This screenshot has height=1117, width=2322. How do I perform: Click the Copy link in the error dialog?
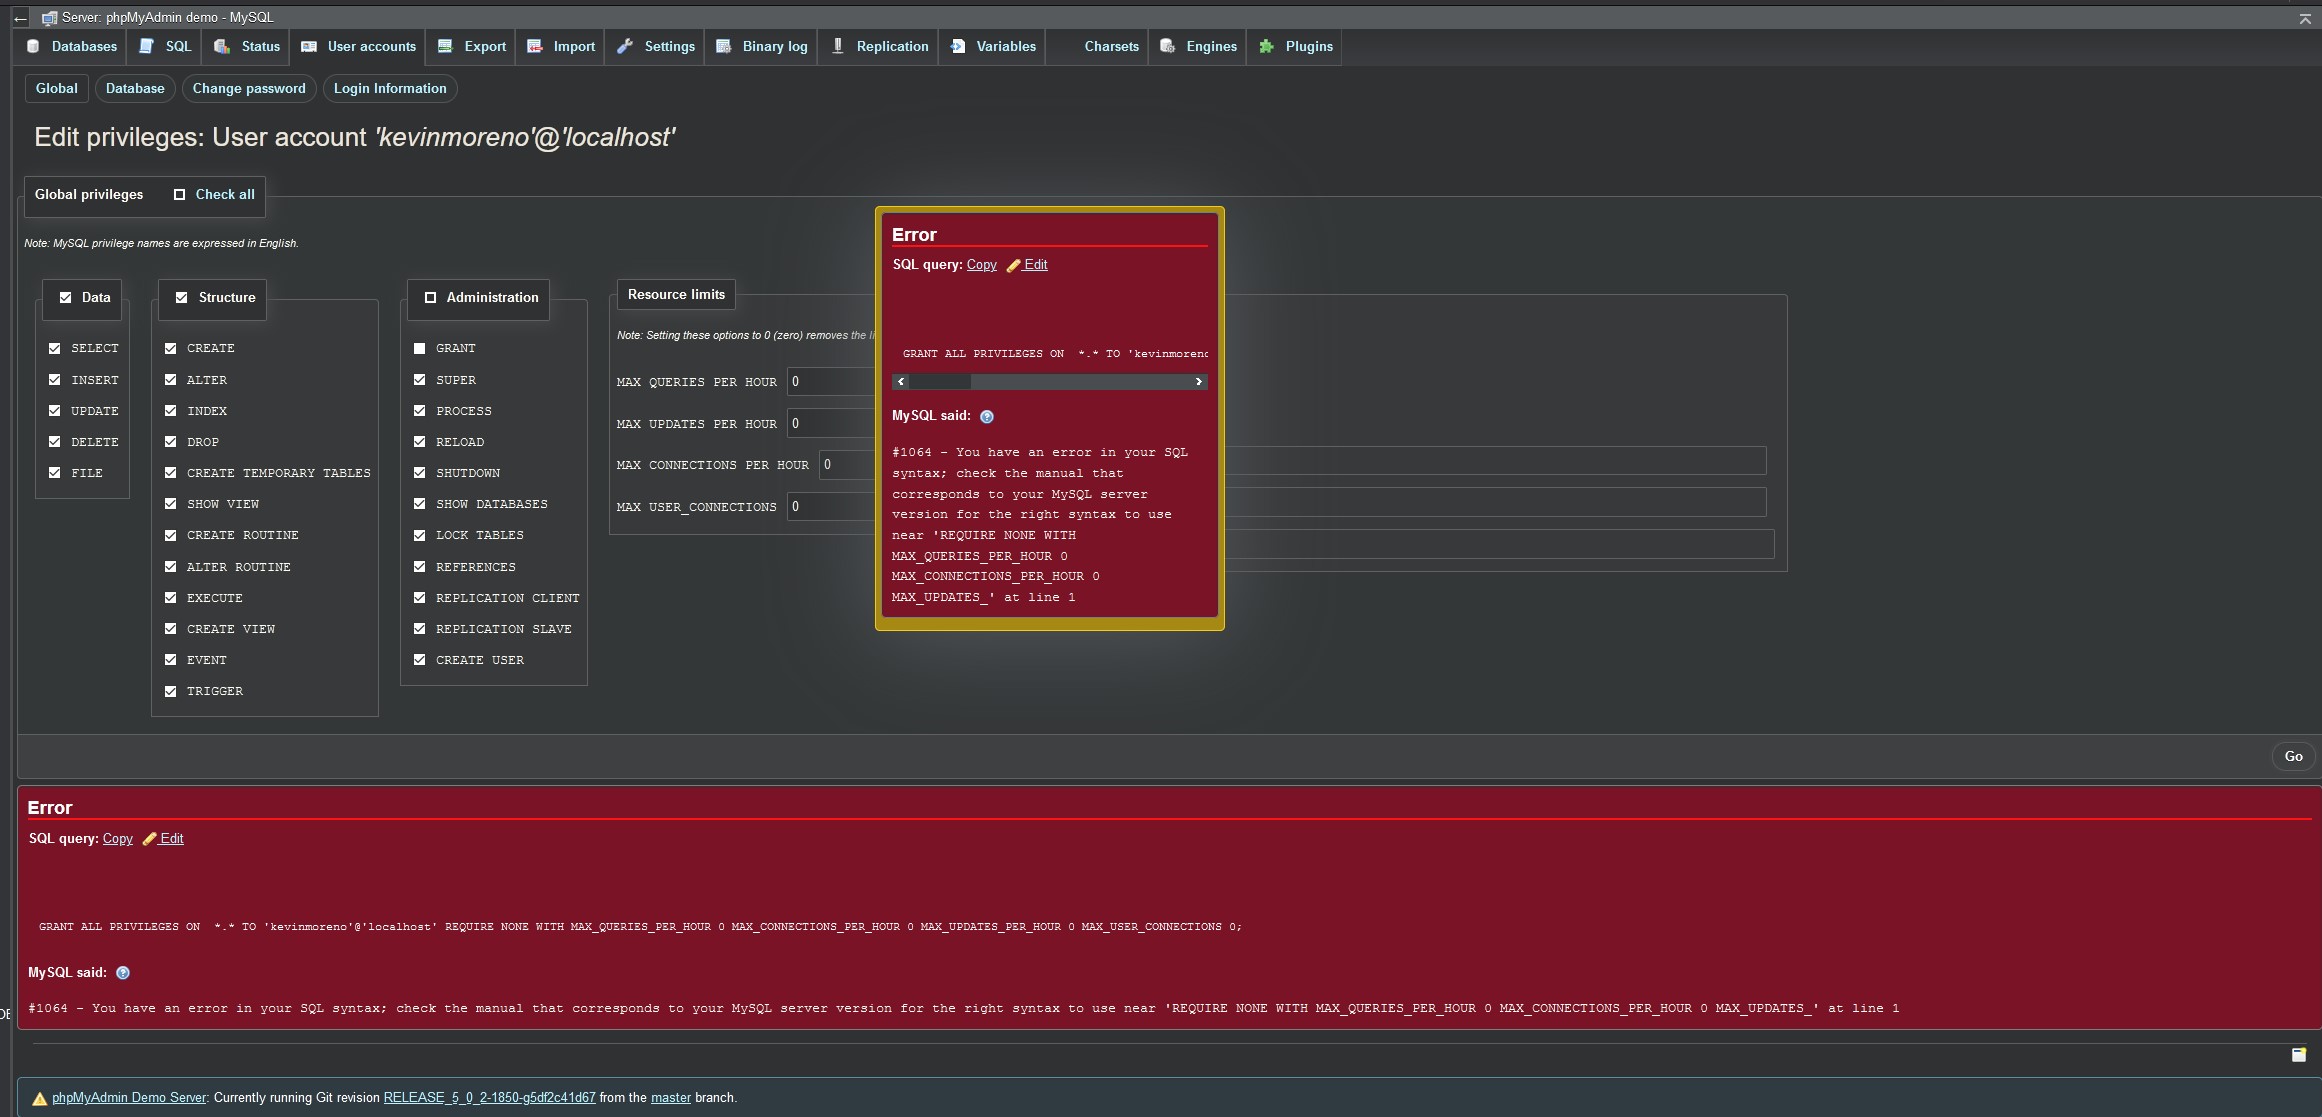[980, 265]
